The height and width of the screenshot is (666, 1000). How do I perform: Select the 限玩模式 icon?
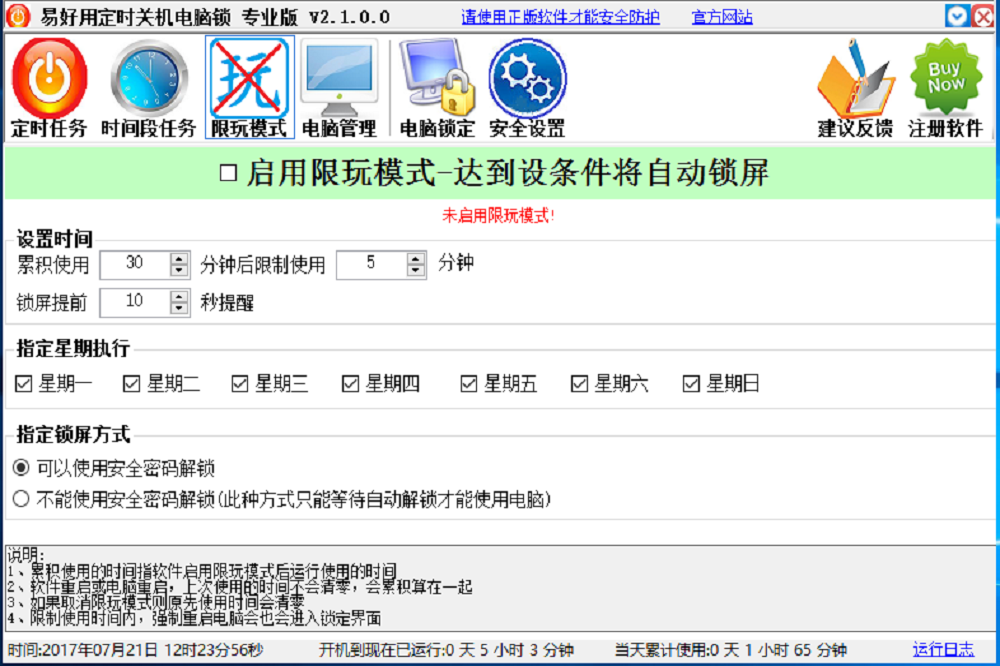click(249, 87)
